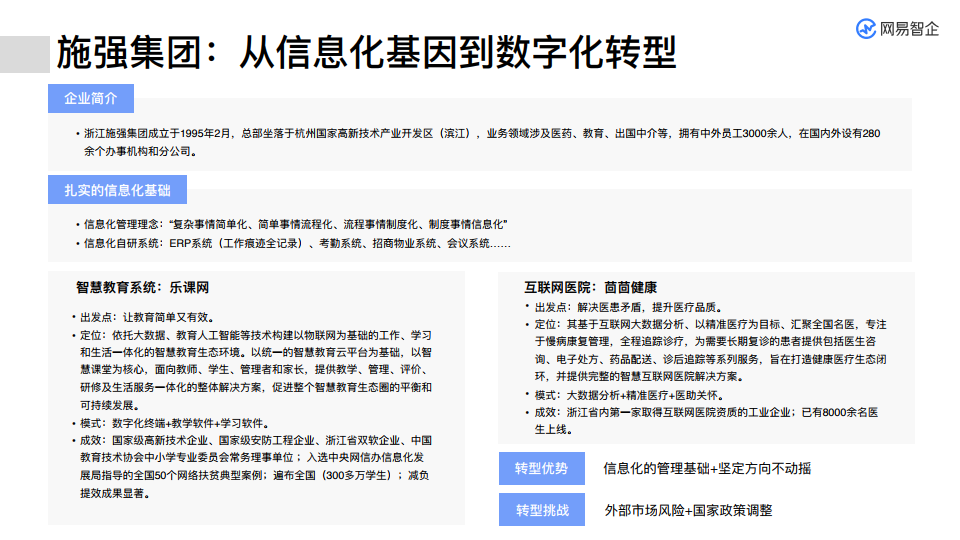
Task: Click the 信息化自研系统 bullet line
Action: [295, 243]
